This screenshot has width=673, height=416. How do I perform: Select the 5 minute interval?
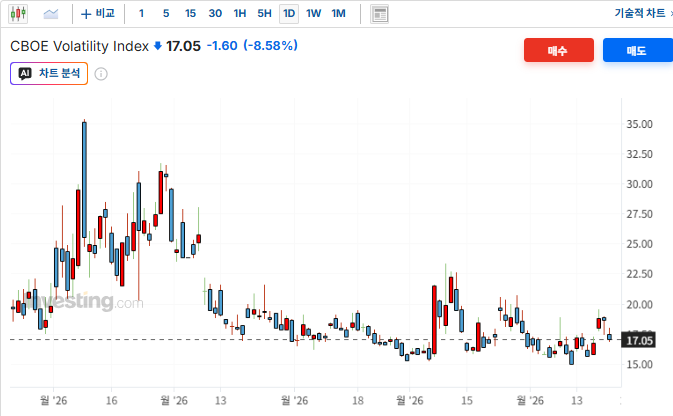point(166,14)
